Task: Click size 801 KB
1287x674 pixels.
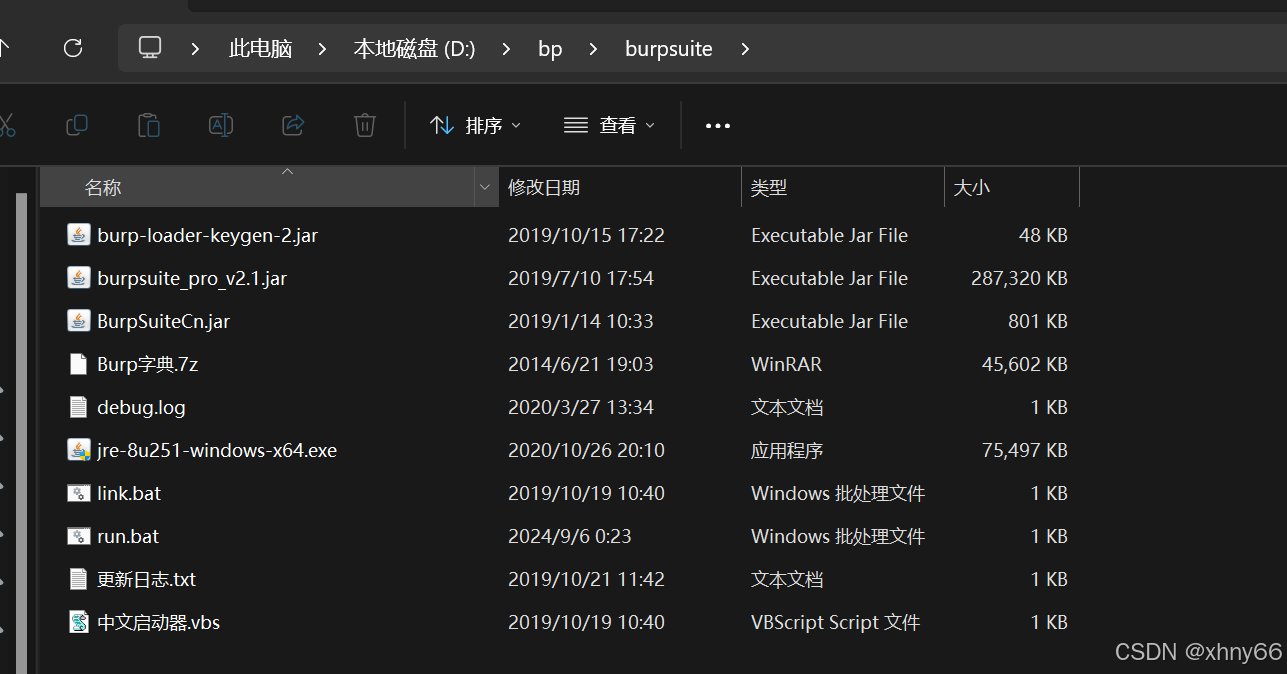Action: [1038, 321]
